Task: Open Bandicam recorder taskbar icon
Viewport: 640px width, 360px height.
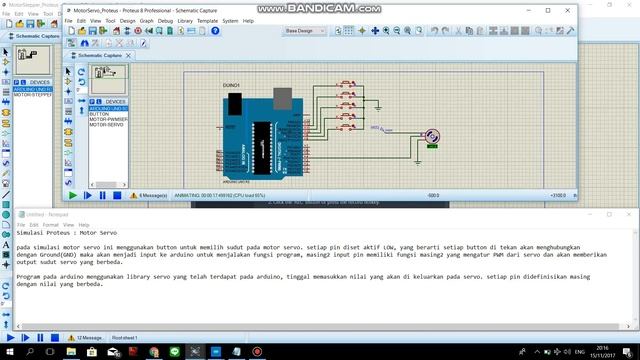Action: tap(257, 351)
